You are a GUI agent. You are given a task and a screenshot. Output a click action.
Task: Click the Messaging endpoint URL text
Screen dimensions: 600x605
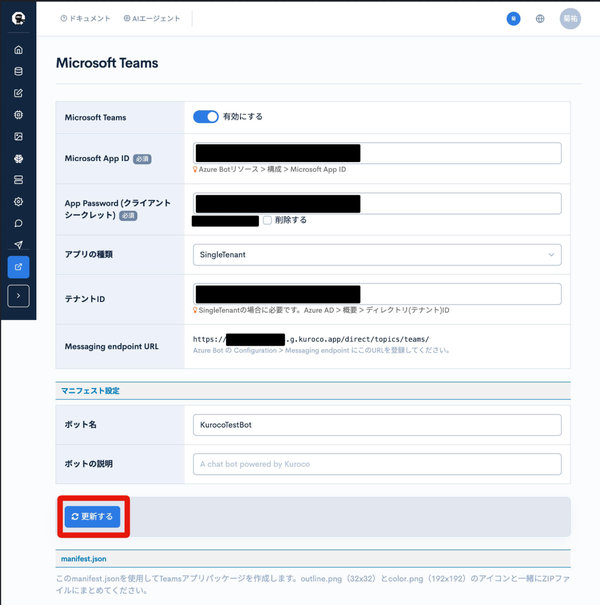(x=311, y=339)
